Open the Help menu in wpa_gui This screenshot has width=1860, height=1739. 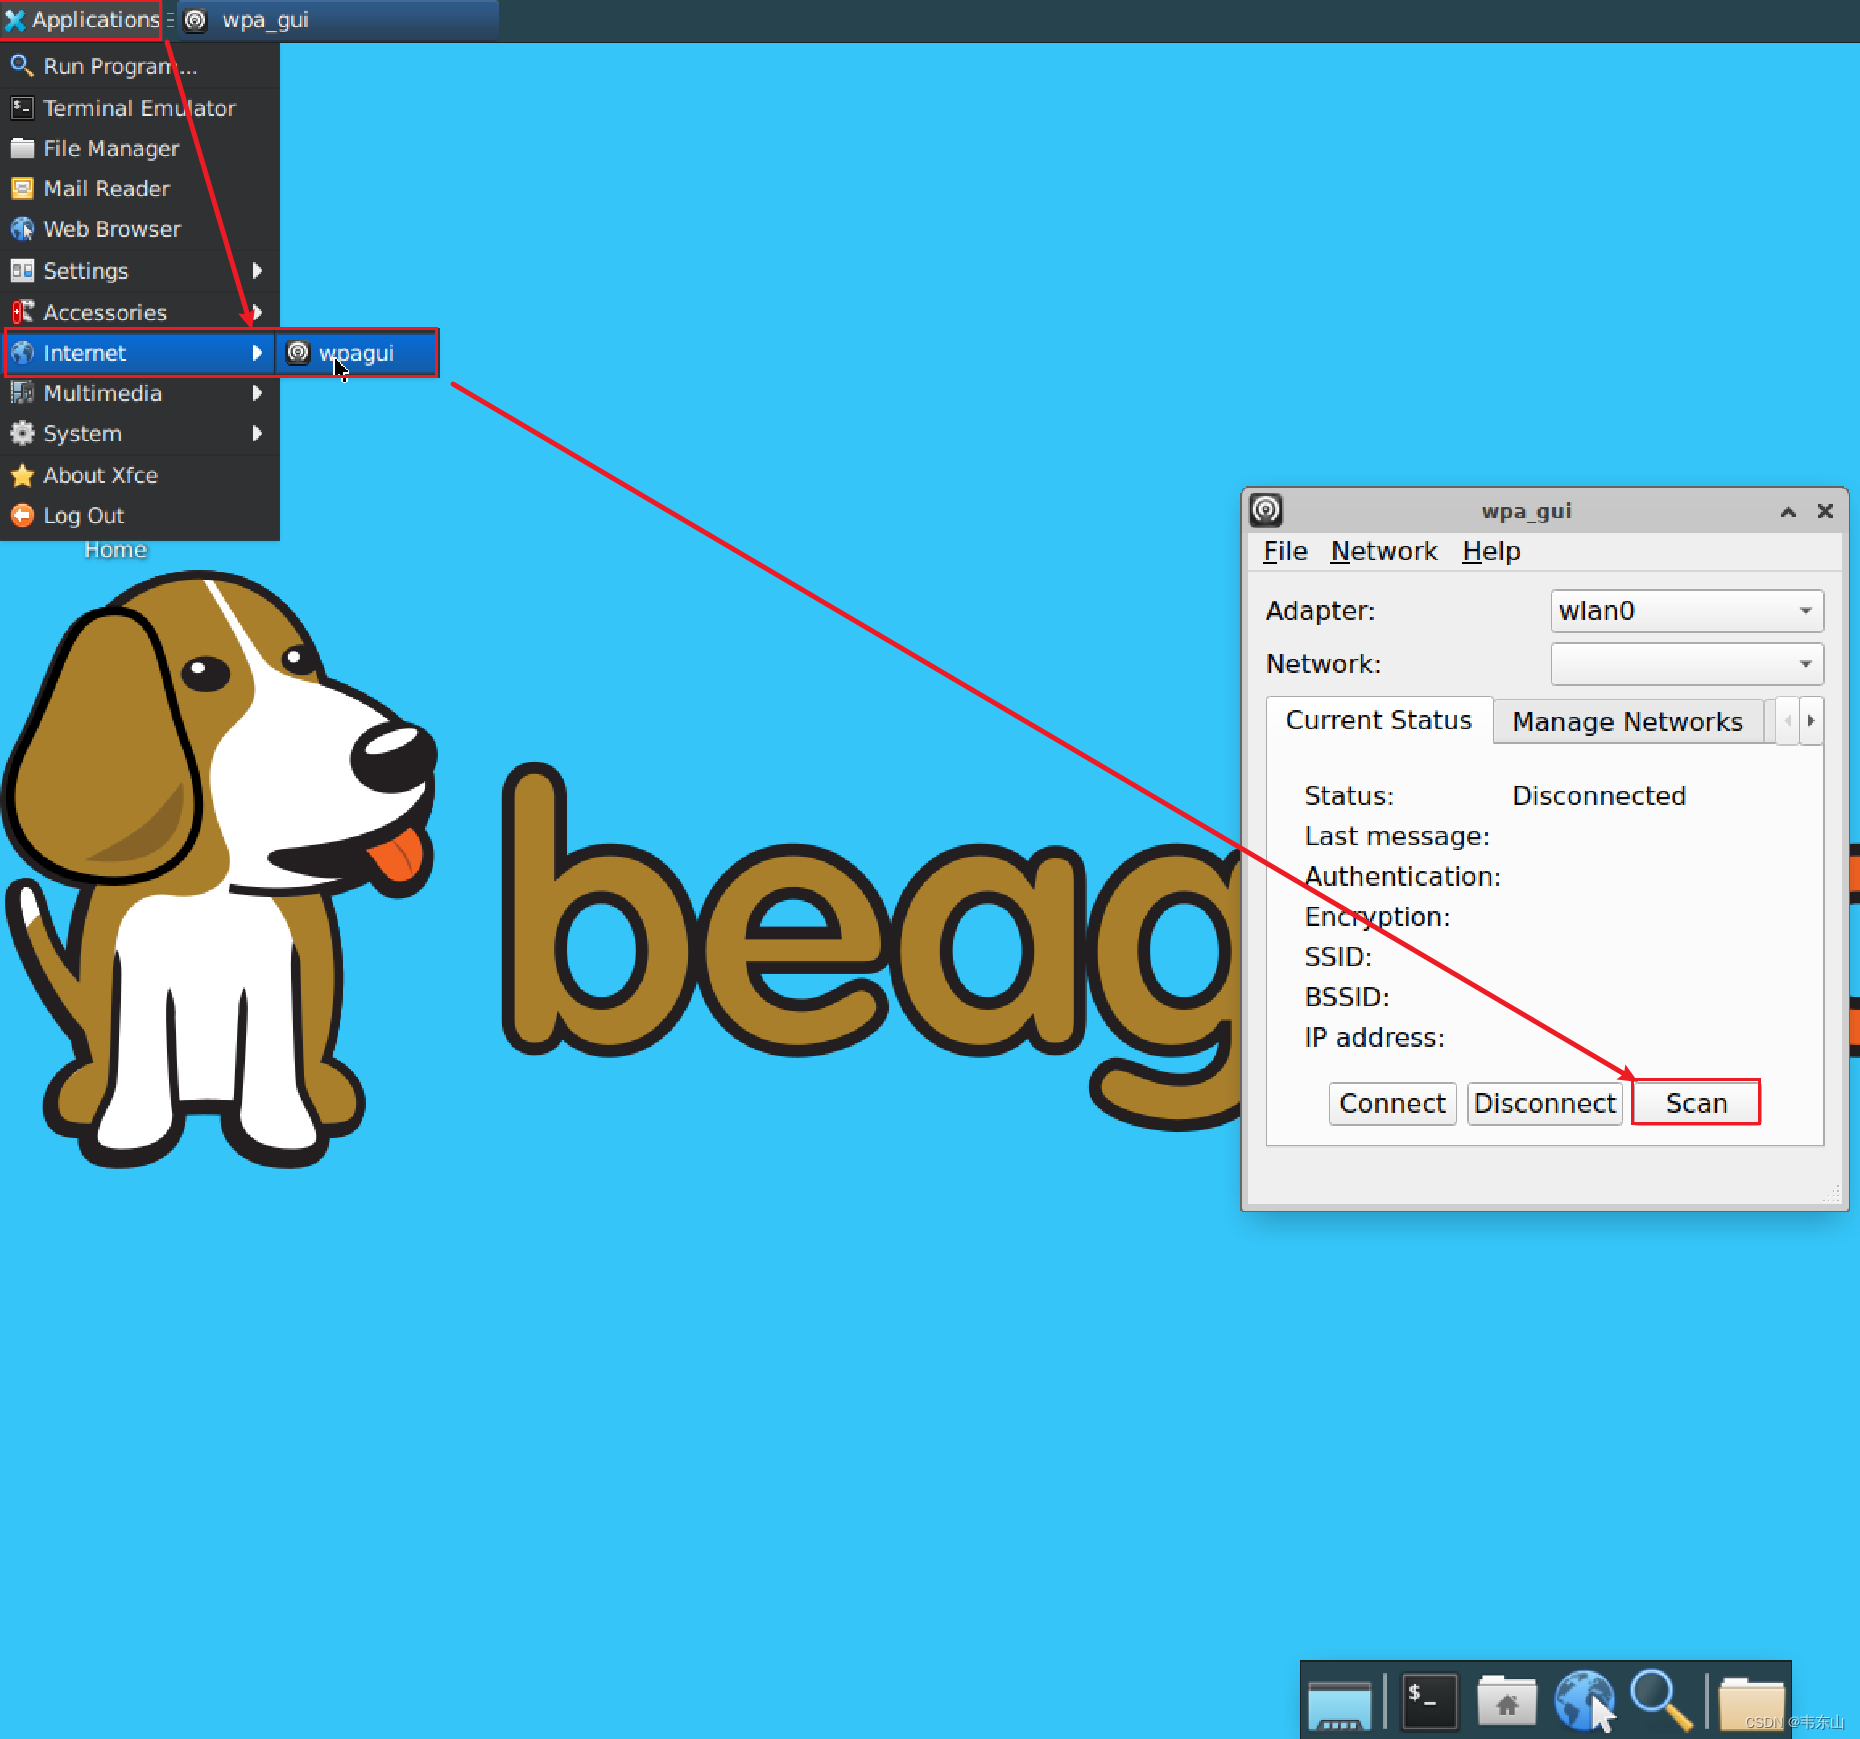(x=1491, y=551)
